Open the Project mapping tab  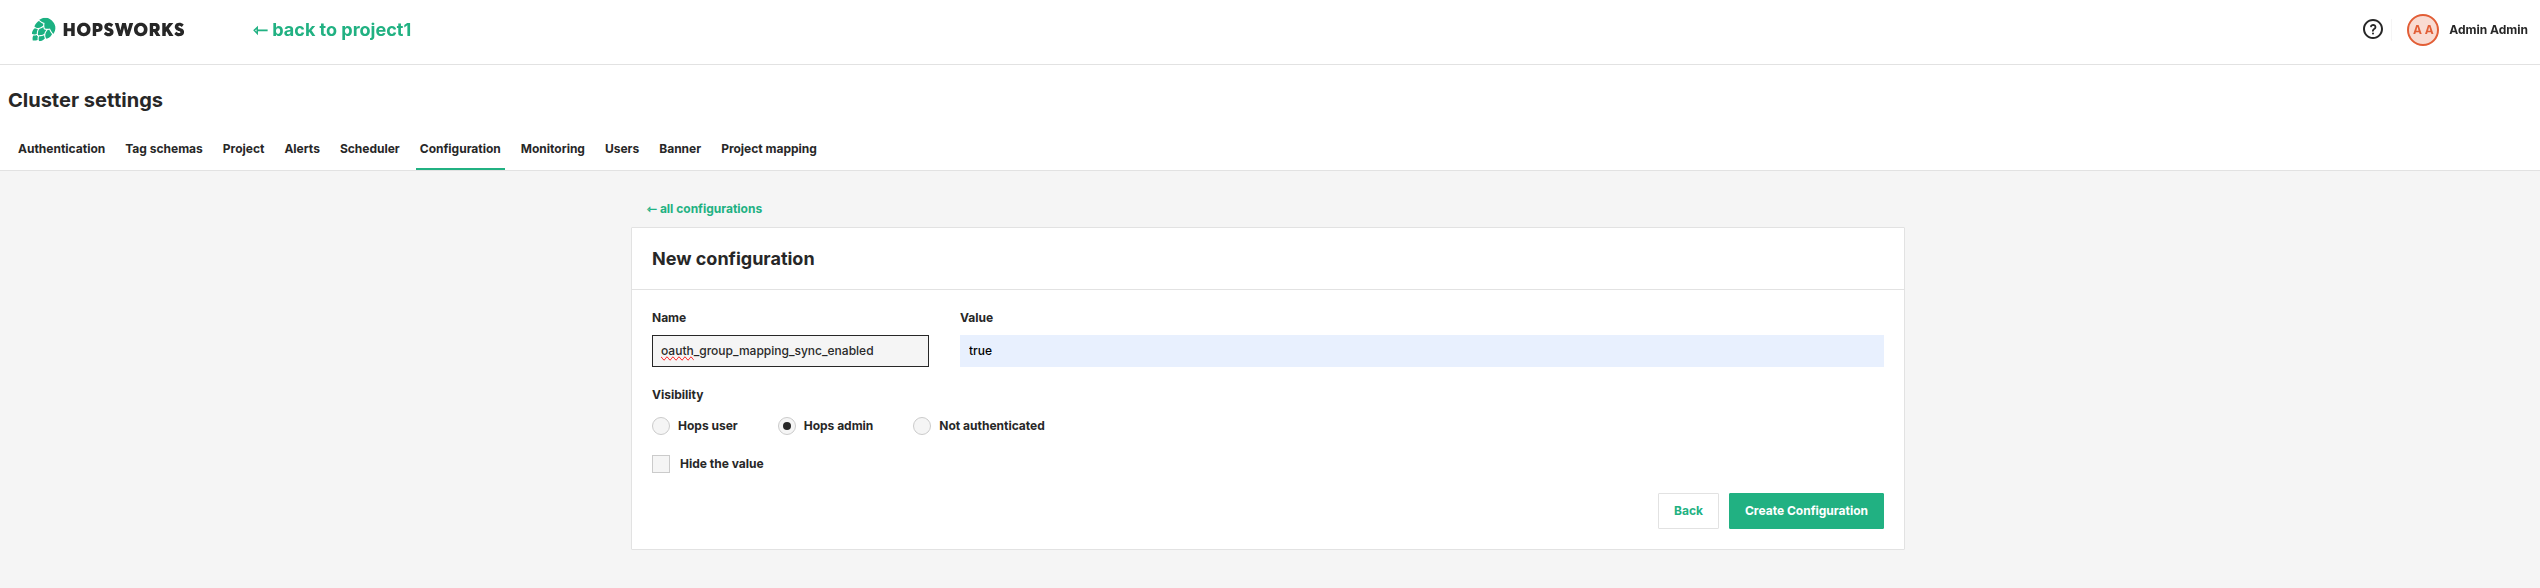tap(768, 149)
